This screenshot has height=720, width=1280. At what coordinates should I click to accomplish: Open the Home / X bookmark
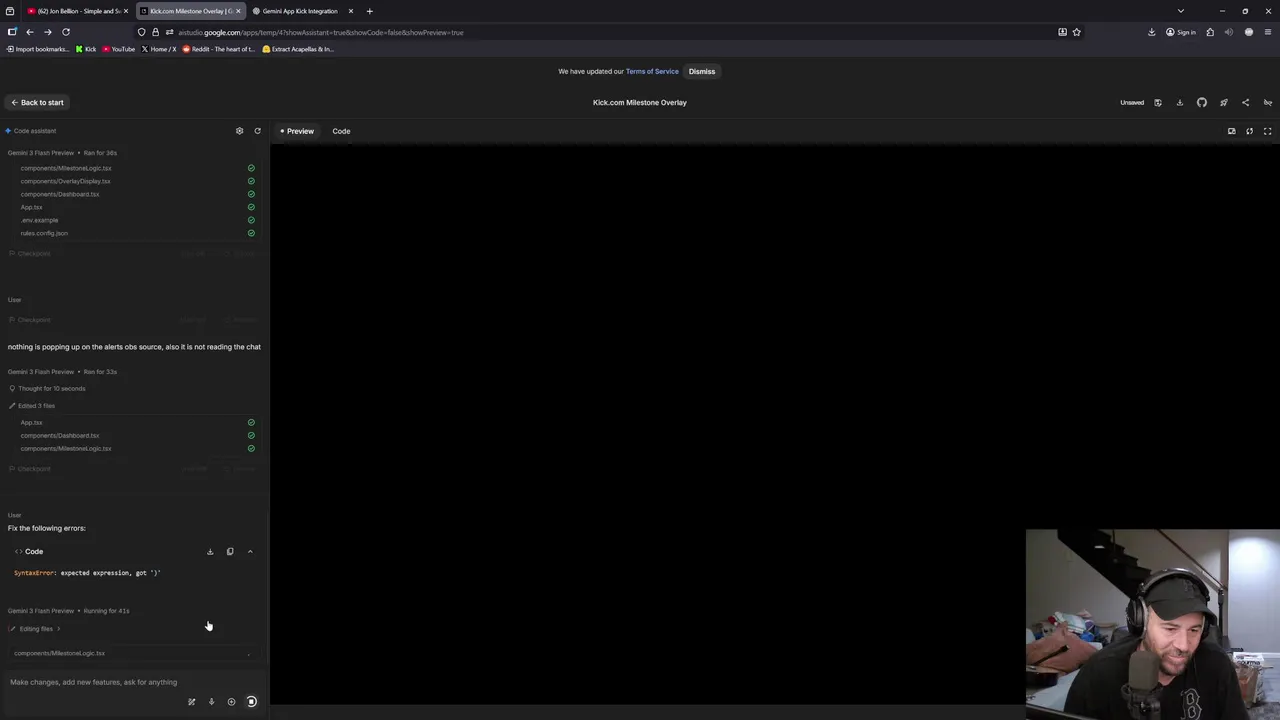(158, 49)
